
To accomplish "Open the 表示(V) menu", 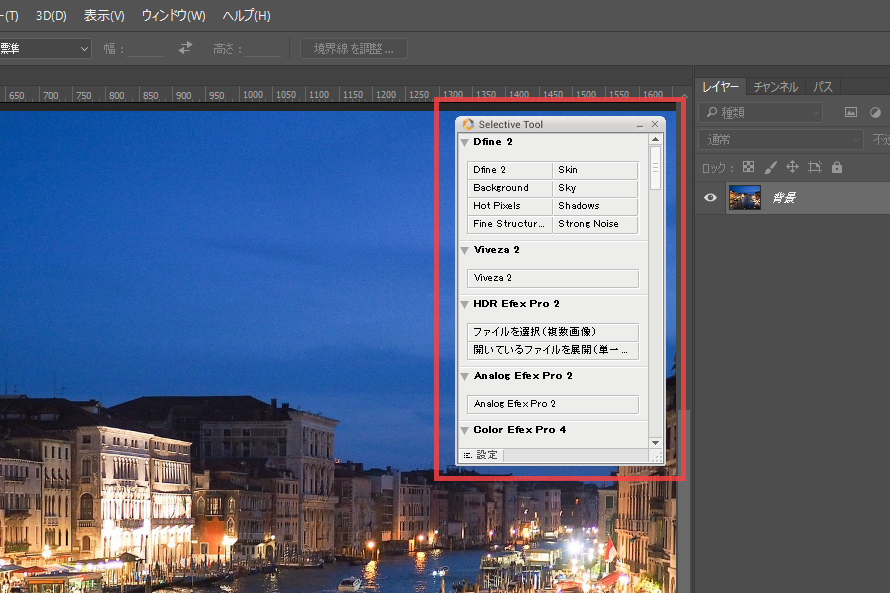I will [104, 16].
